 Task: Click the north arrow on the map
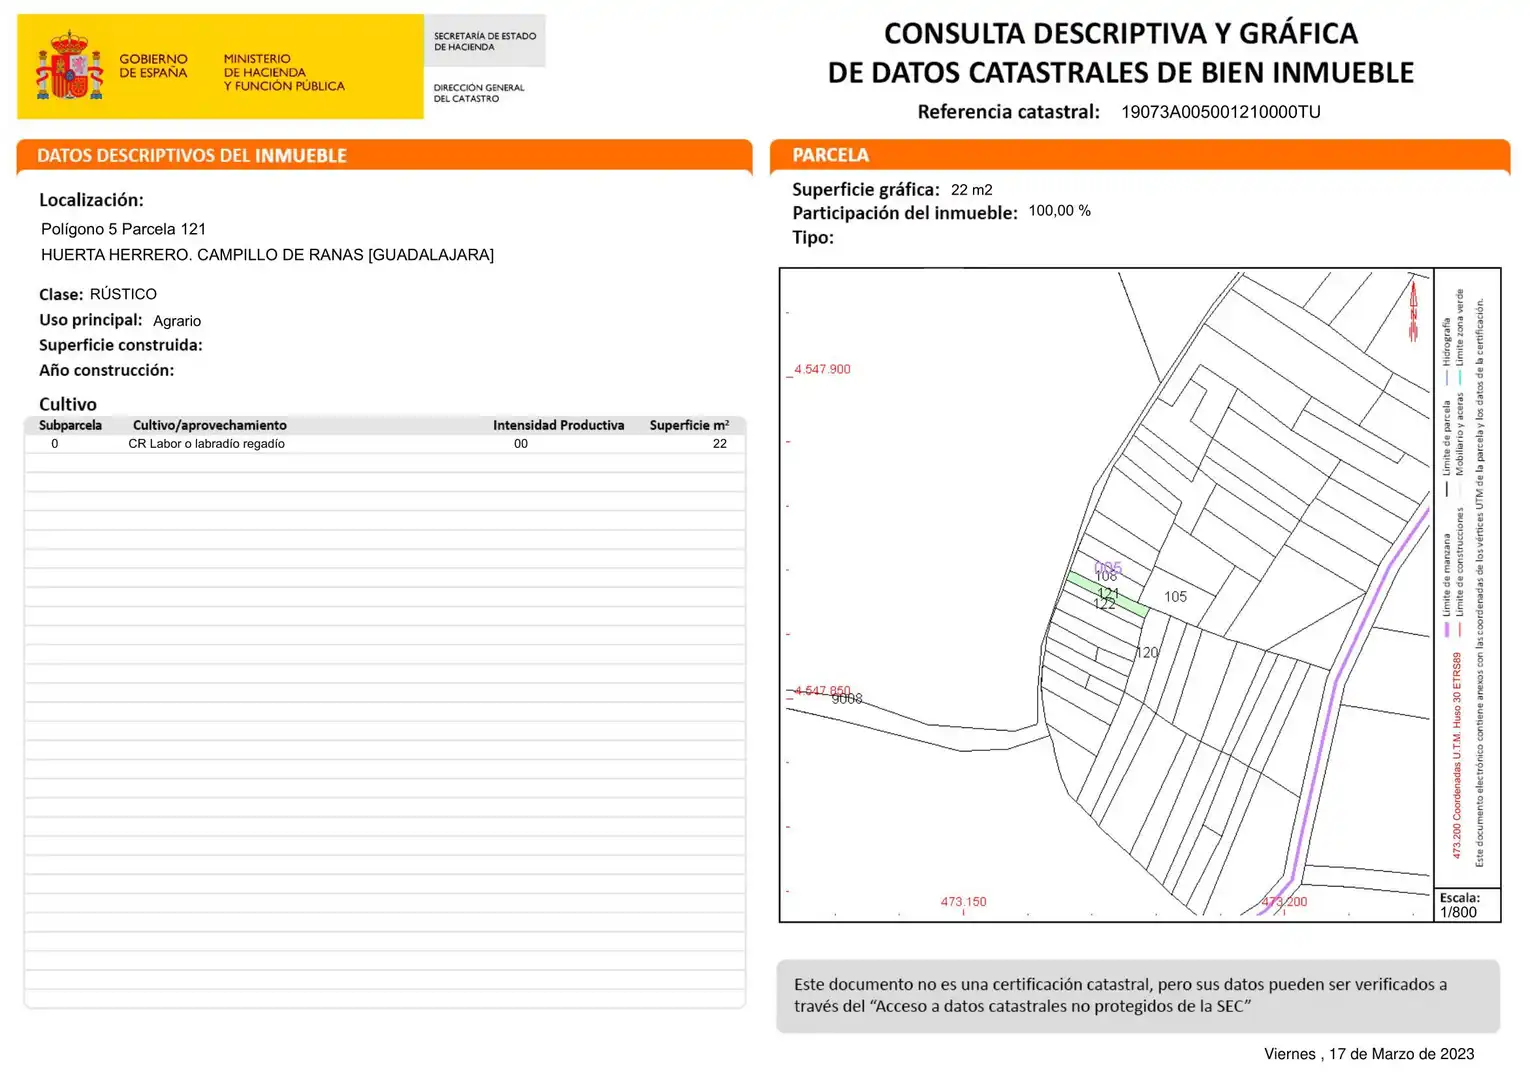click(x=1413, y=310)
